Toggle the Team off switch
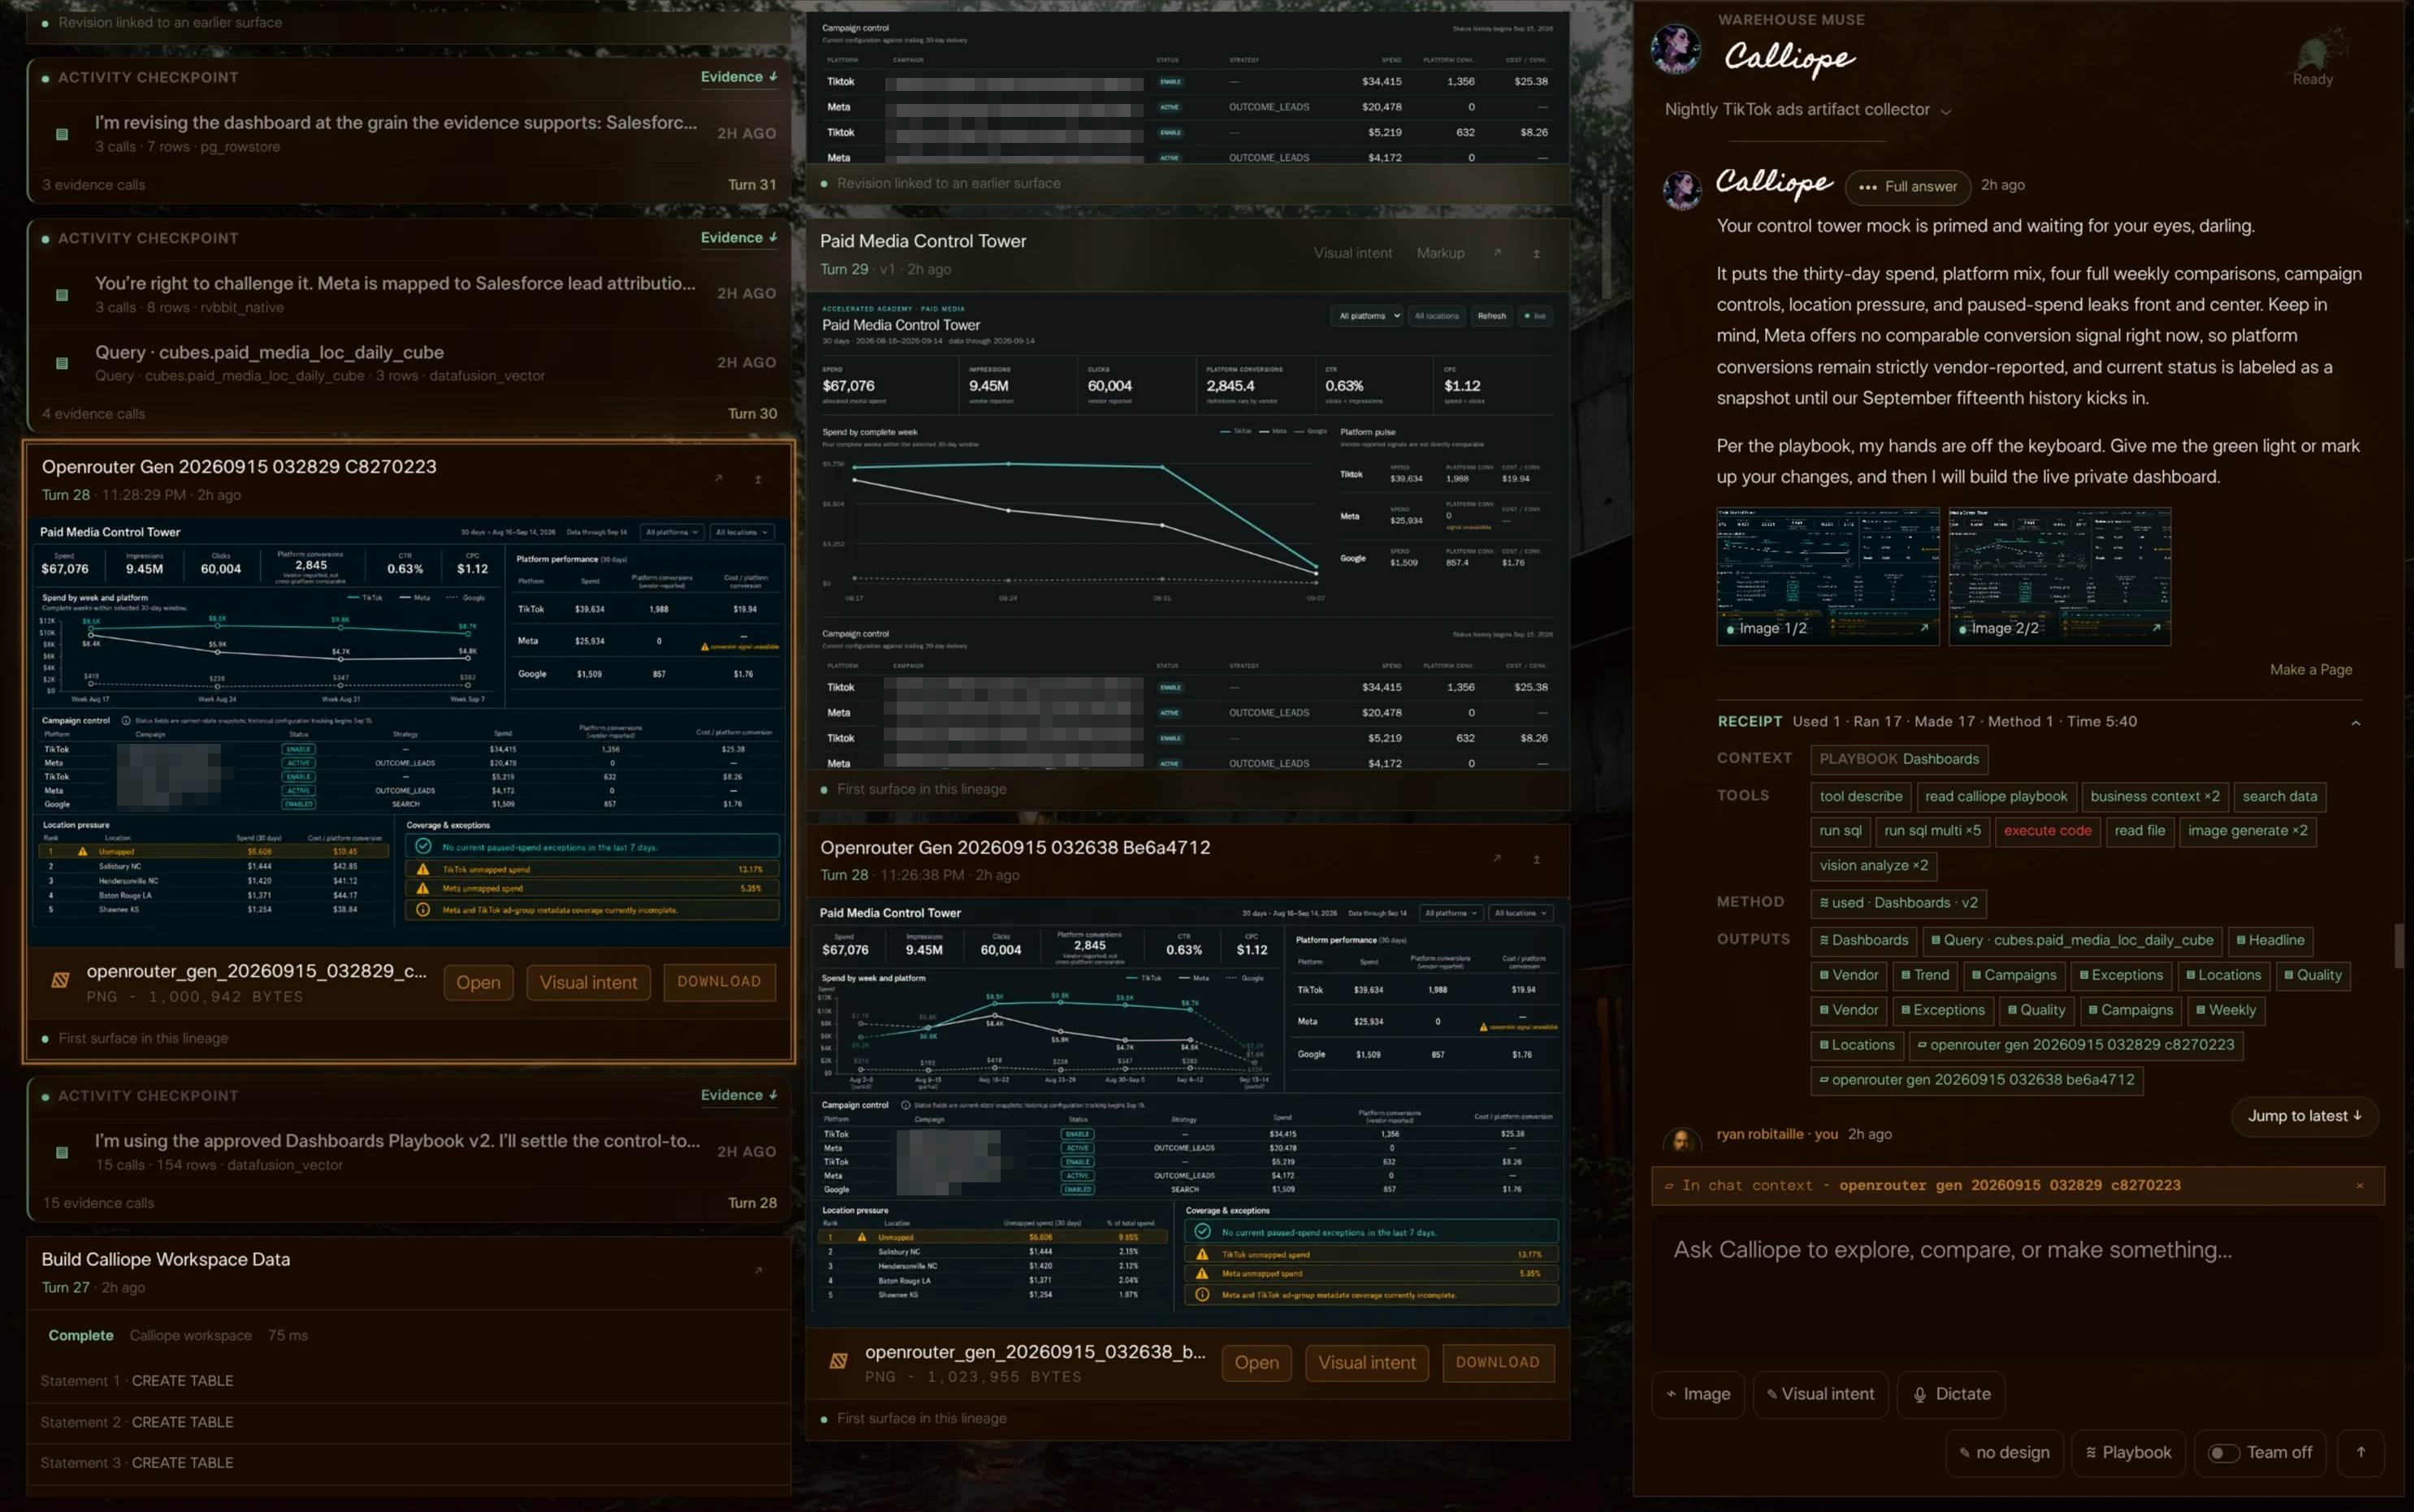2414x1512 pixels. 2223,1453
